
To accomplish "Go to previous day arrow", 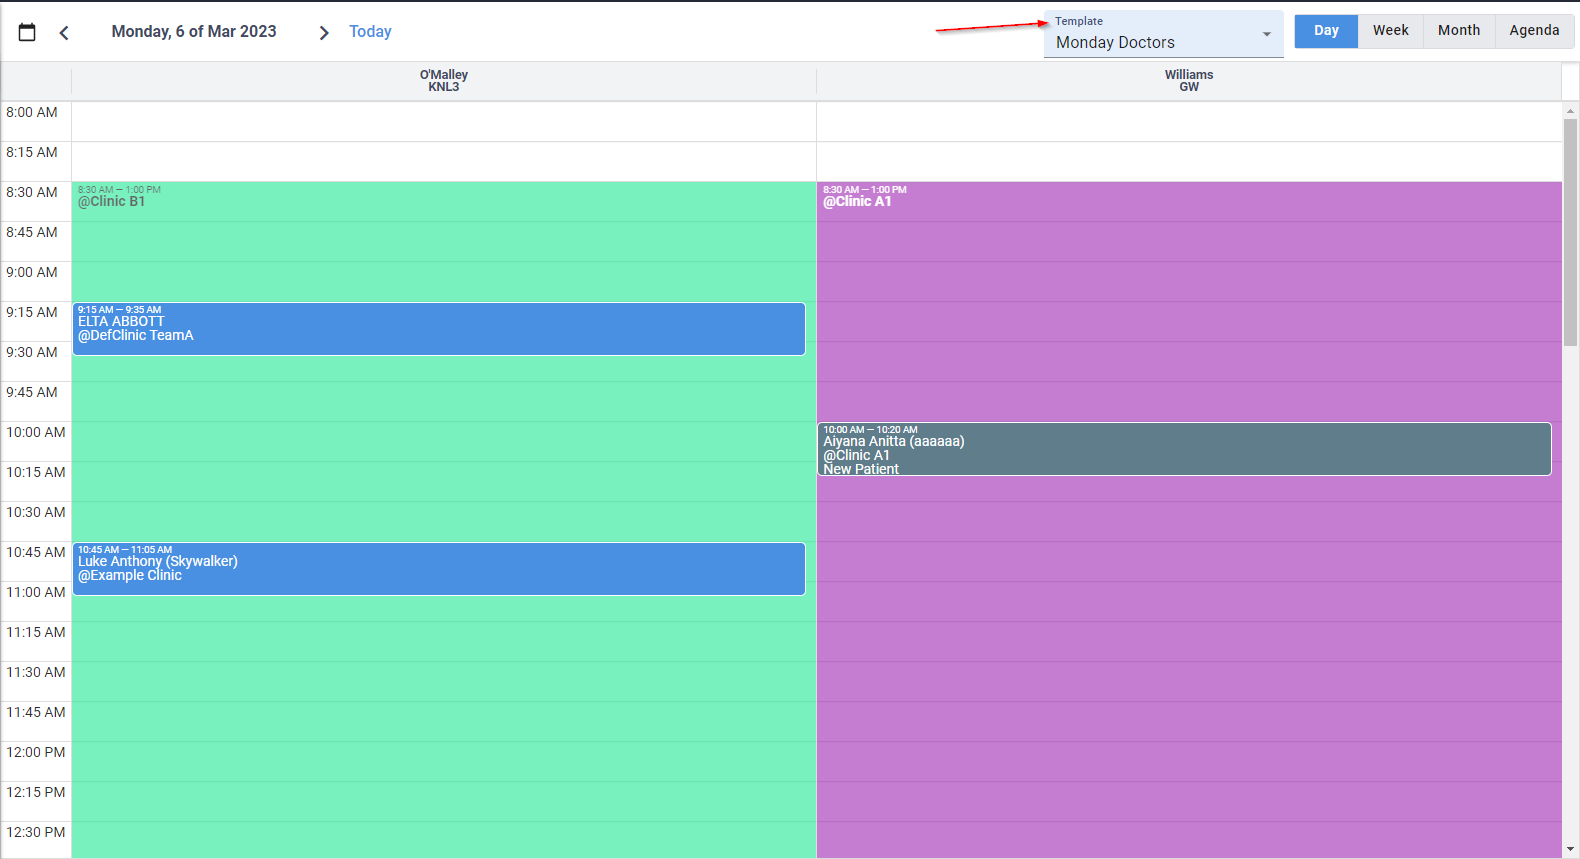I will click(64, 33).
